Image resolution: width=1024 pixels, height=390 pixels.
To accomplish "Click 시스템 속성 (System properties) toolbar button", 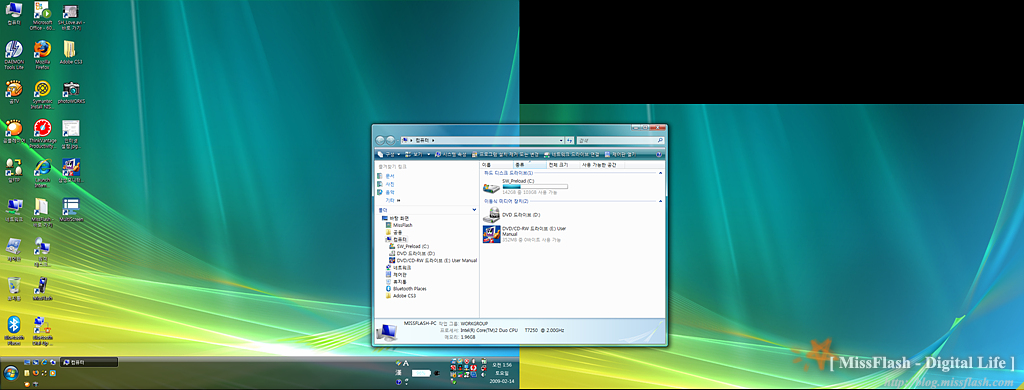I will click(x=451, y=154).
